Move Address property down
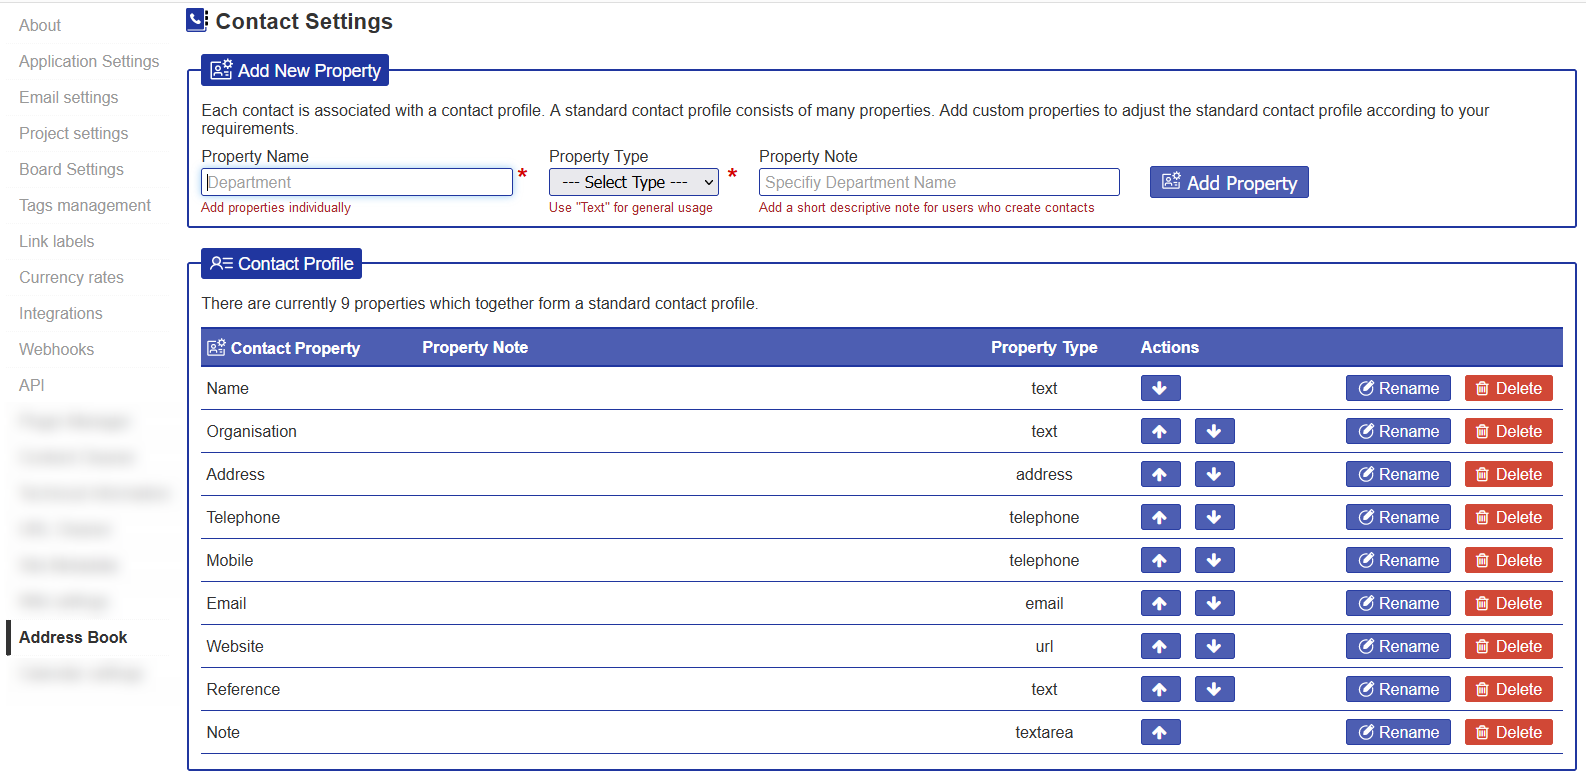The width and height of the screenshot is (1586, 777). pyautogui.click(x=1214, y=474)
